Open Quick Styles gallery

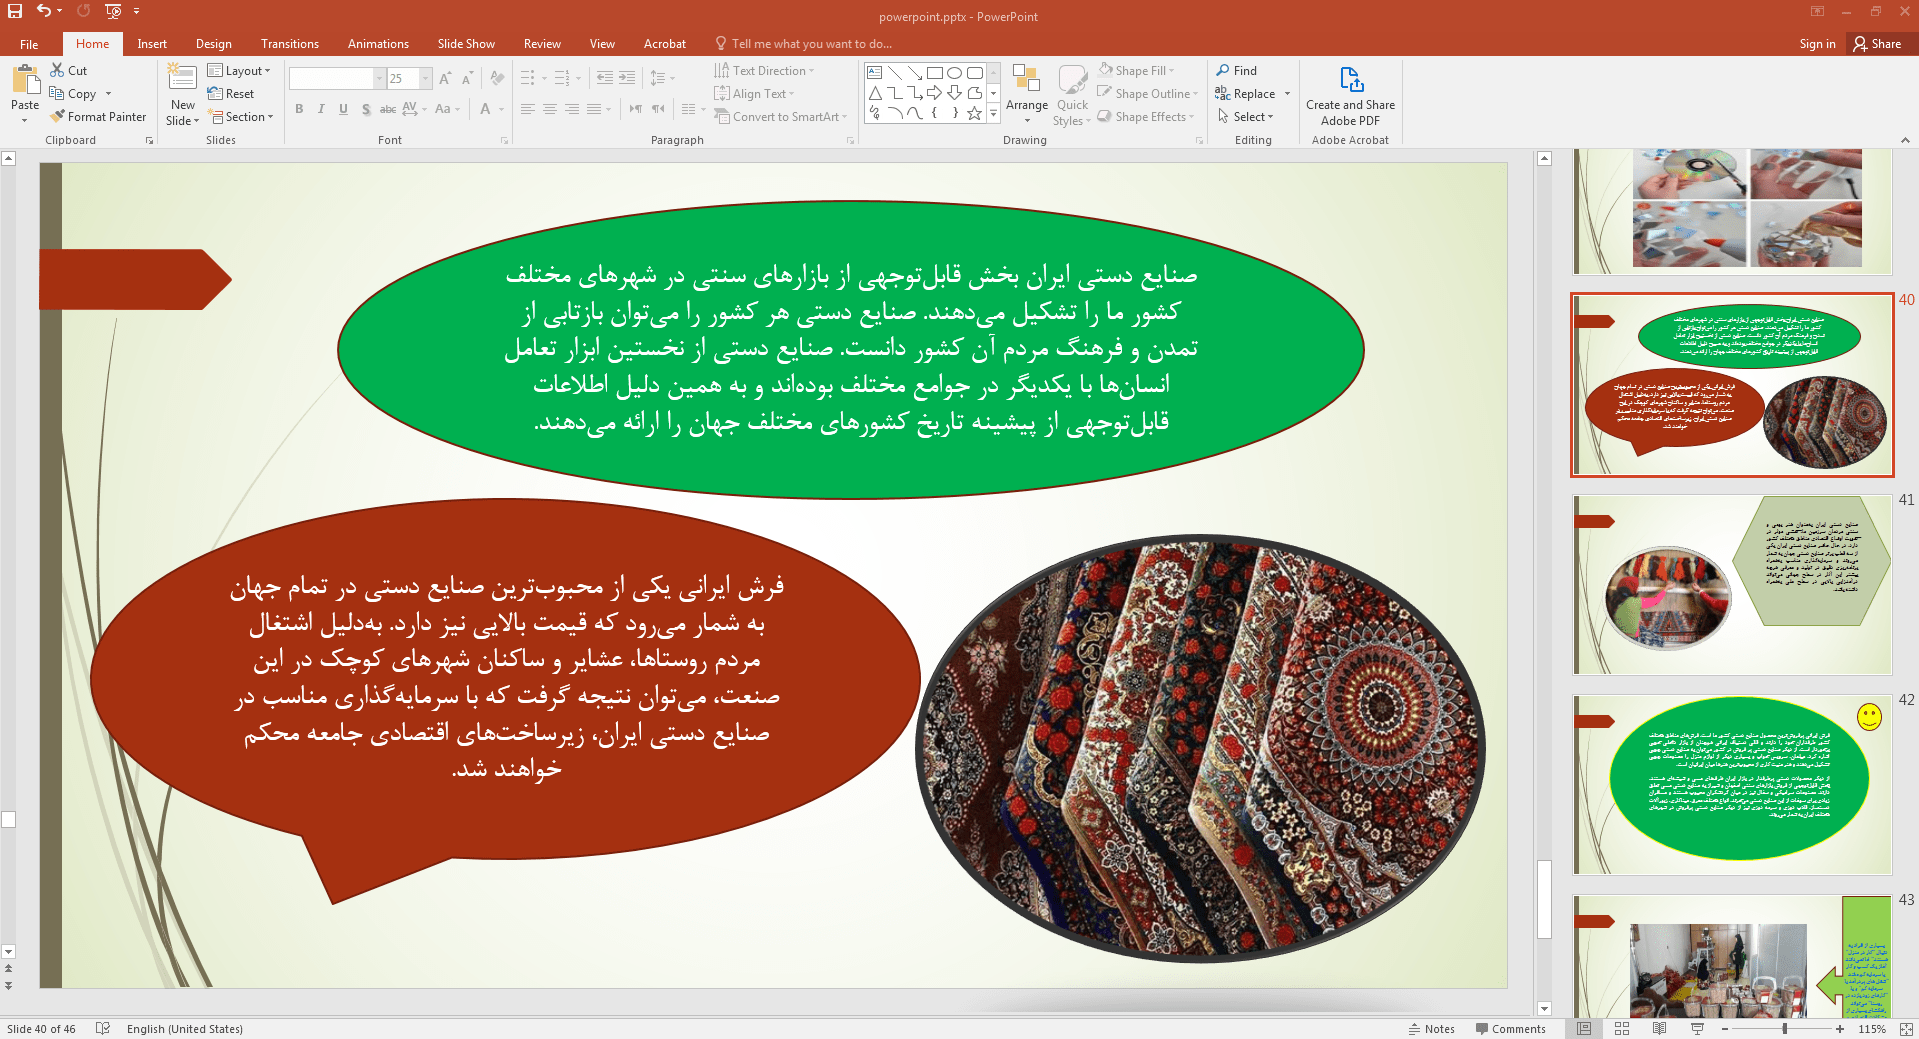pos(1072,95)
